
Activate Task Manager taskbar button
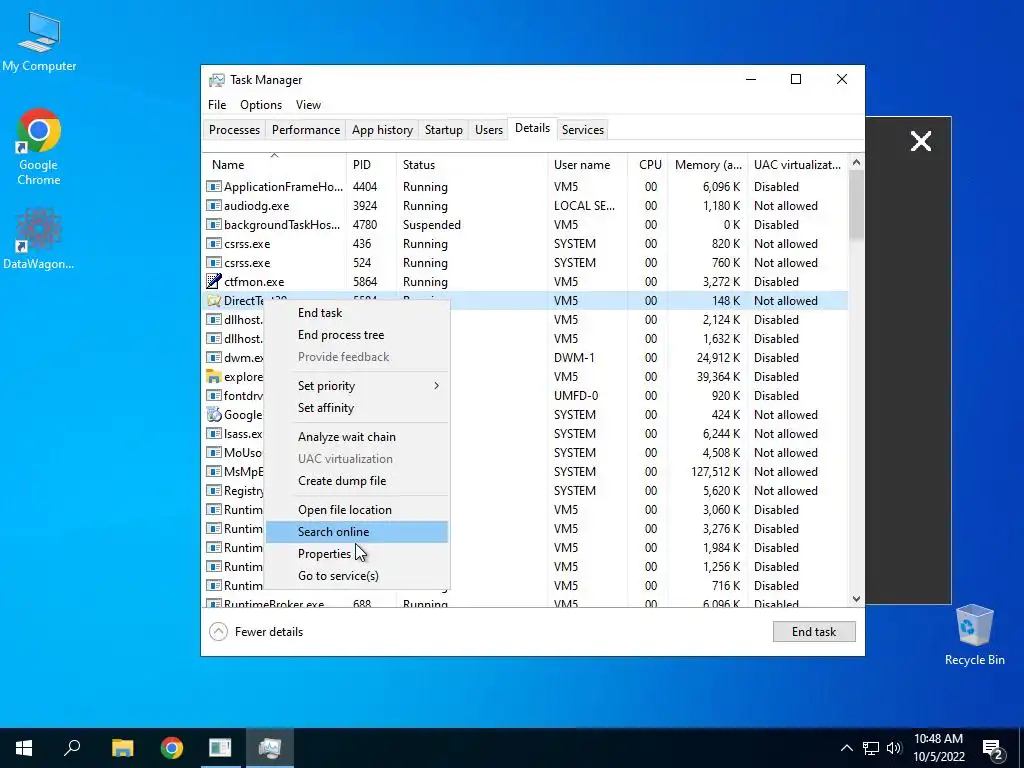(x=270, y=748)
